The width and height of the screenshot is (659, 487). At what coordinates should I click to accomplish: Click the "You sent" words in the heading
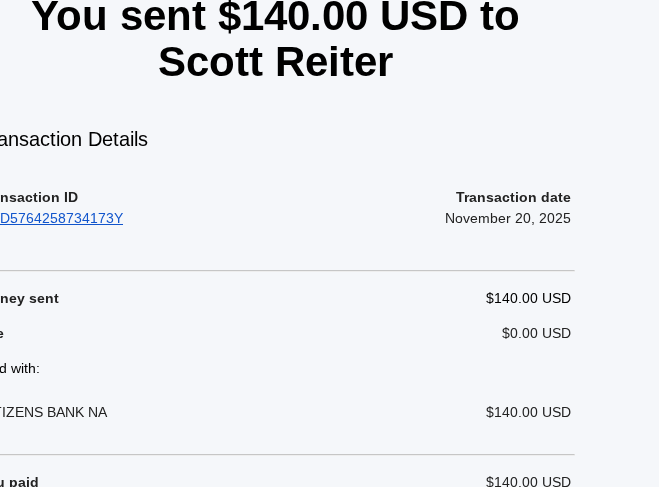pos(119,16)
